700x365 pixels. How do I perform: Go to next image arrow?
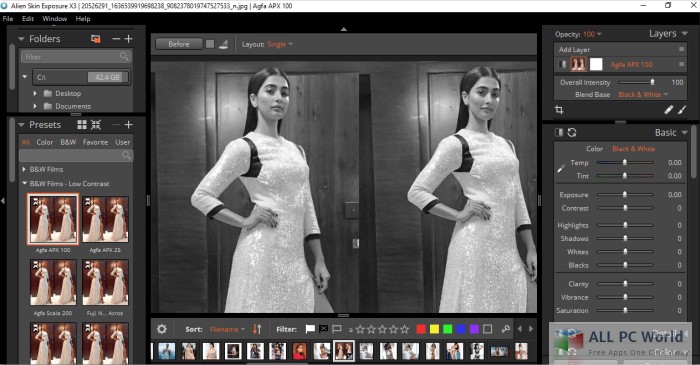531,329
